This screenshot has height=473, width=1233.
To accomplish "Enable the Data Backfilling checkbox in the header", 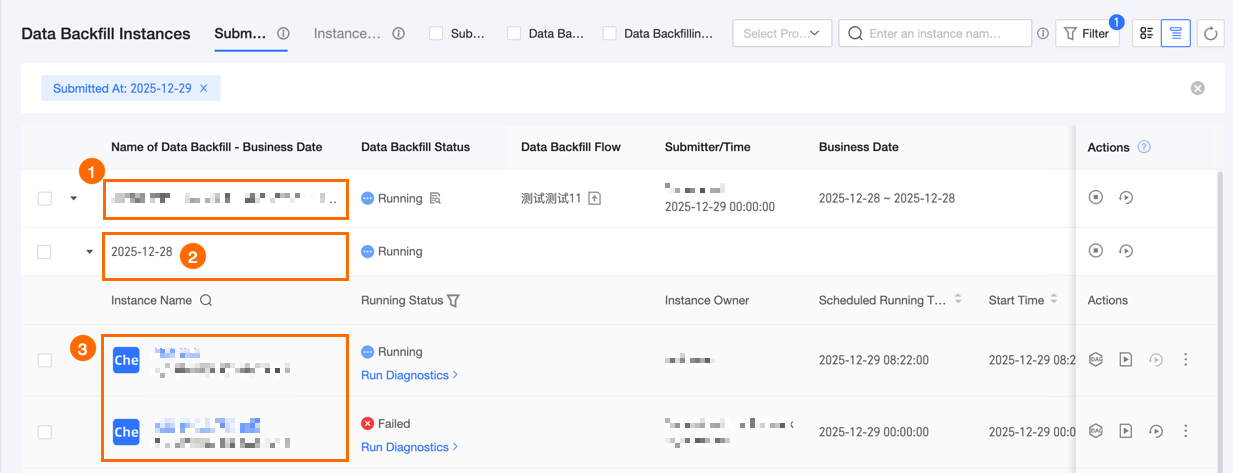I will click(610, 33).
